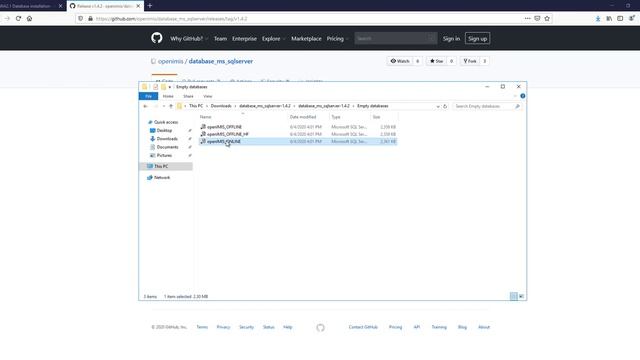The image size is (640, 360).
Task: Open the View ribbon tab
Action: pos(208,96)
